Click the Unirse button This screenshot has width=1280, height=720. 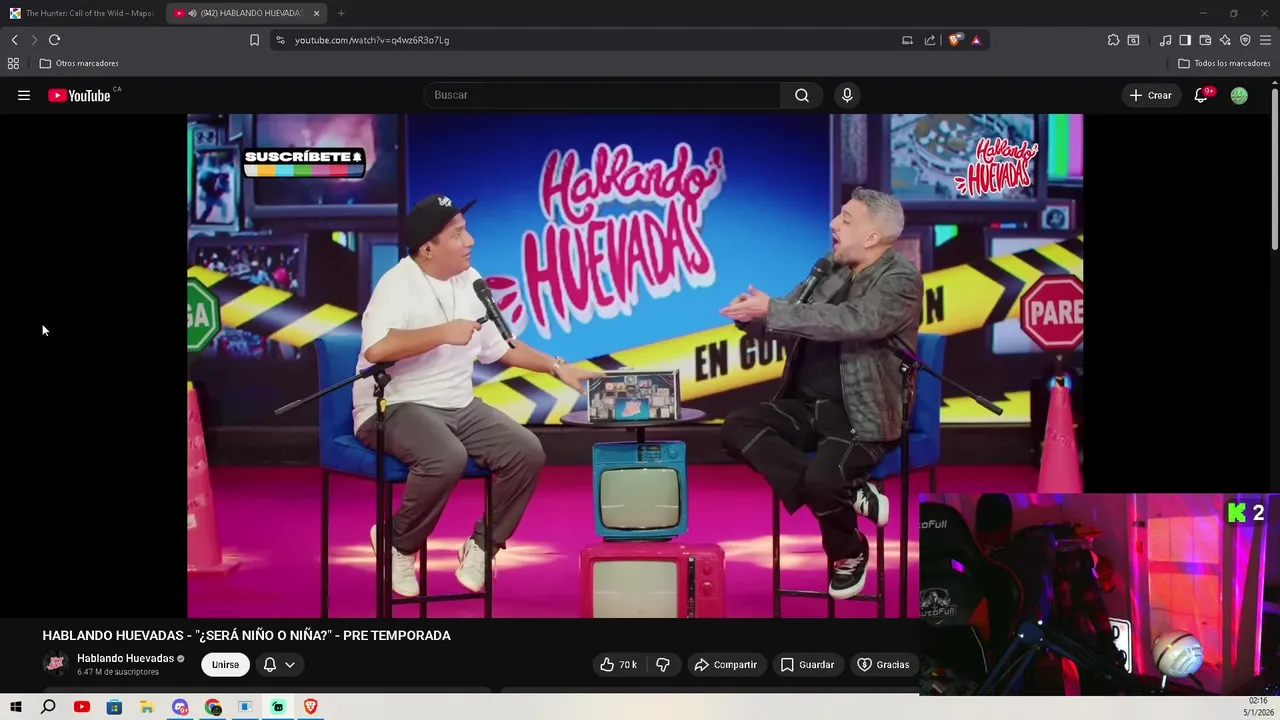pyautogui.click(x=225, y=664)
